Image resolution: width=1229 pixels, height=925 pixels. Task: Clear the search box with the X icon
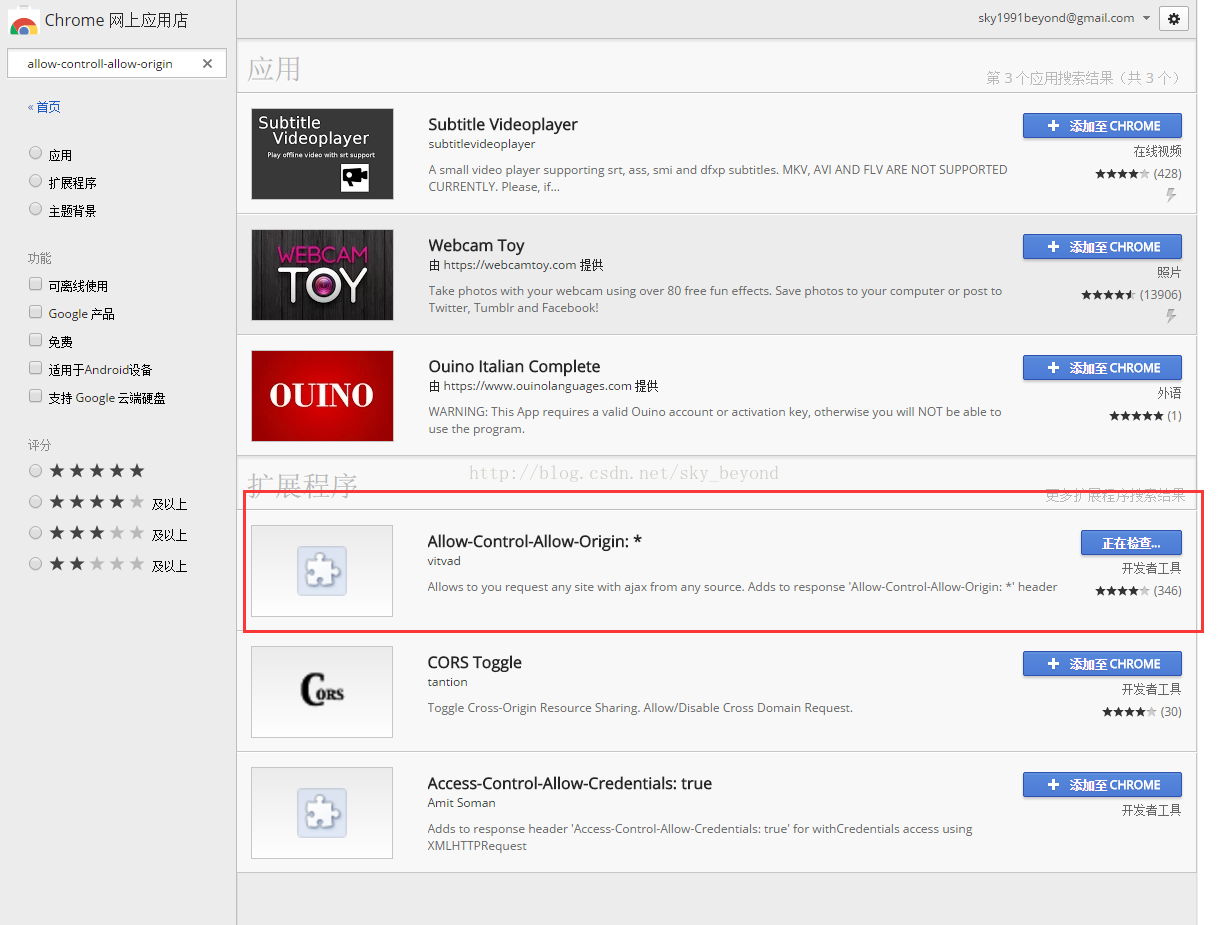click(x=207, y=63)
